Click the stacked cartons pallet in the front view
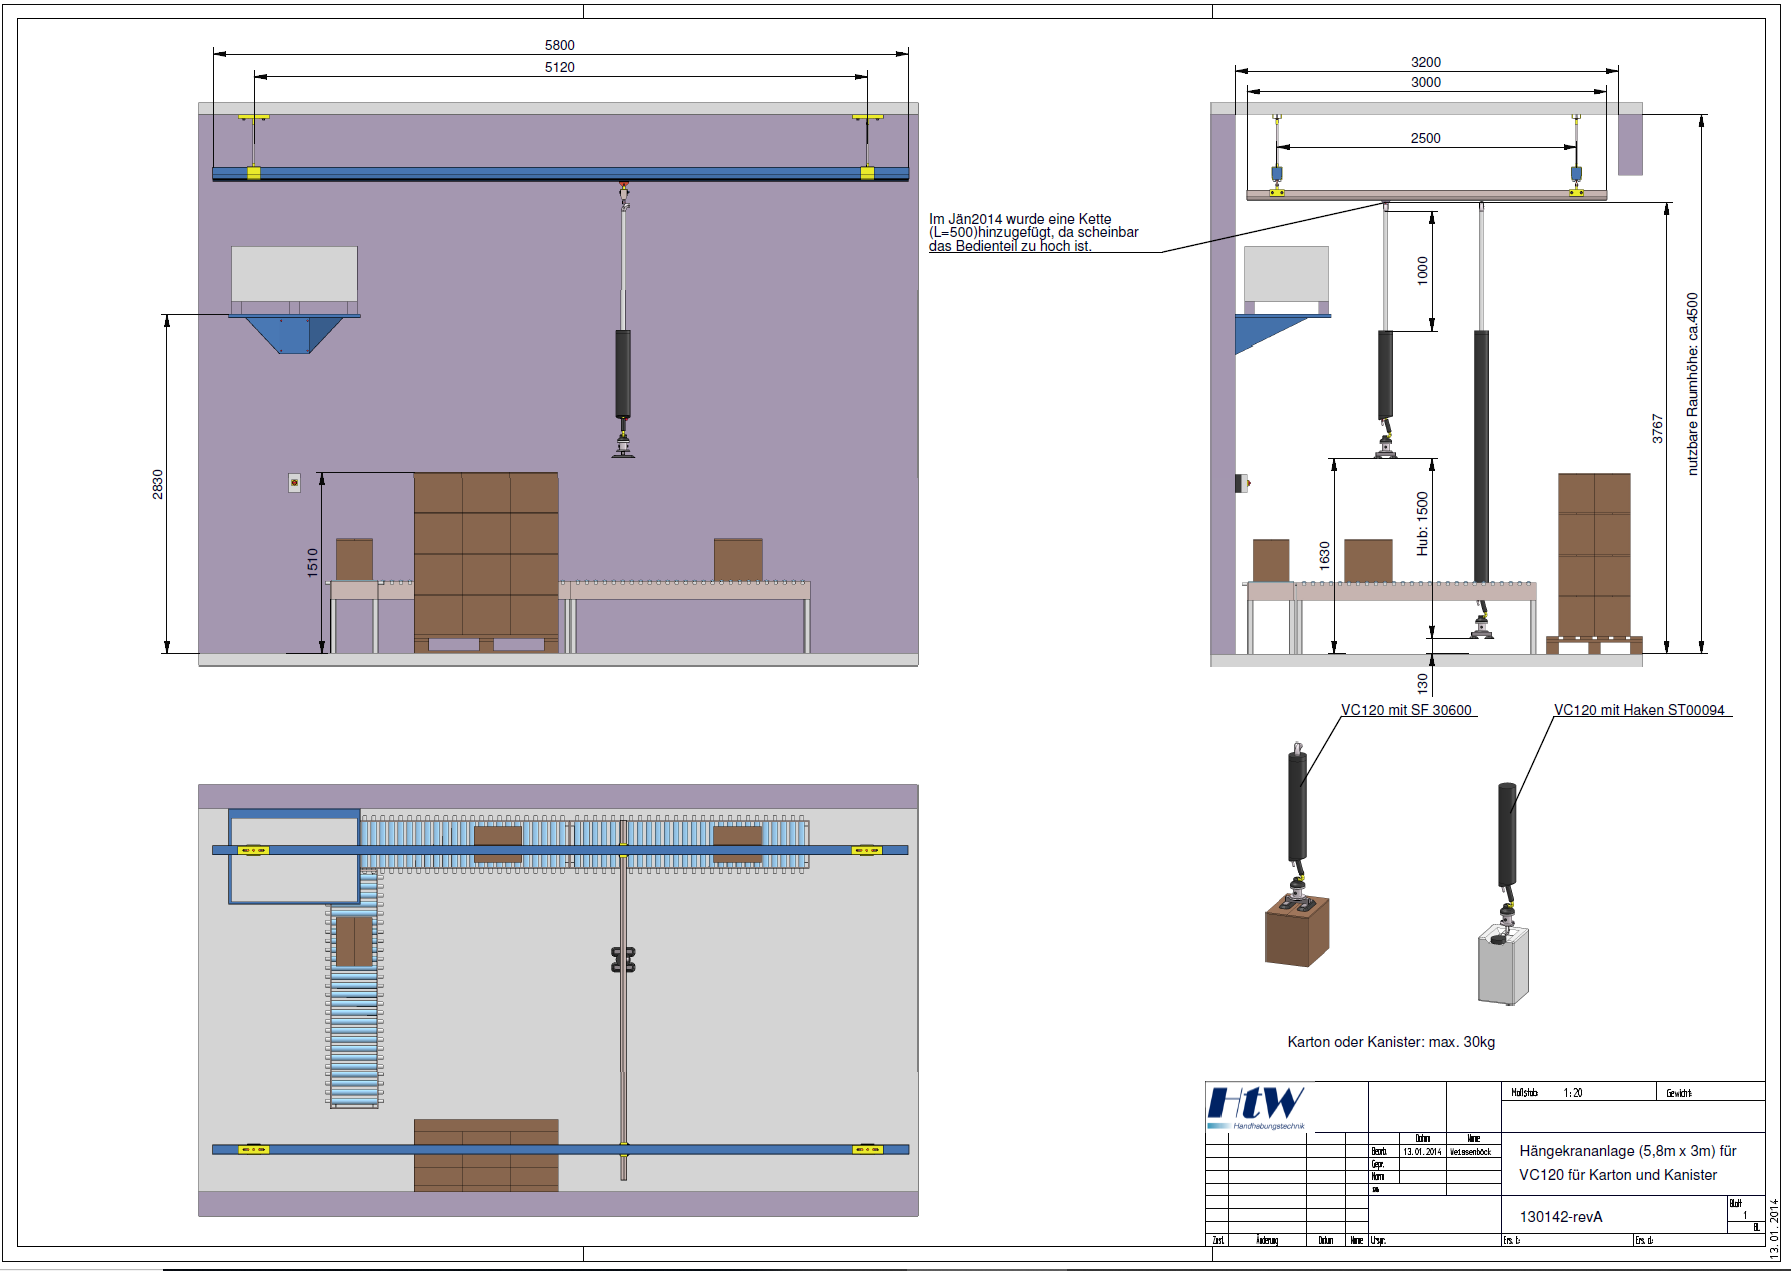Screen dimensions: 1791x1271 (x=486, y=562)
